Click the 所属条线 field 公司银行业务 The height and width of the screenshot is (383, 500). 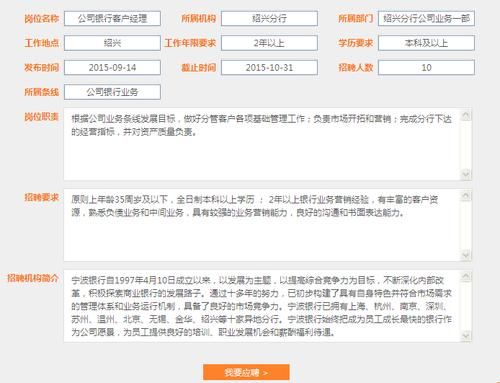pos(112,92)
